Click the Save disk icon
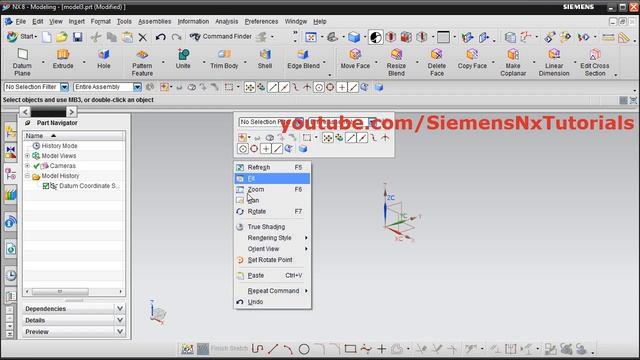The width and height of the screenshot is (640, 360). coord(78,37)
